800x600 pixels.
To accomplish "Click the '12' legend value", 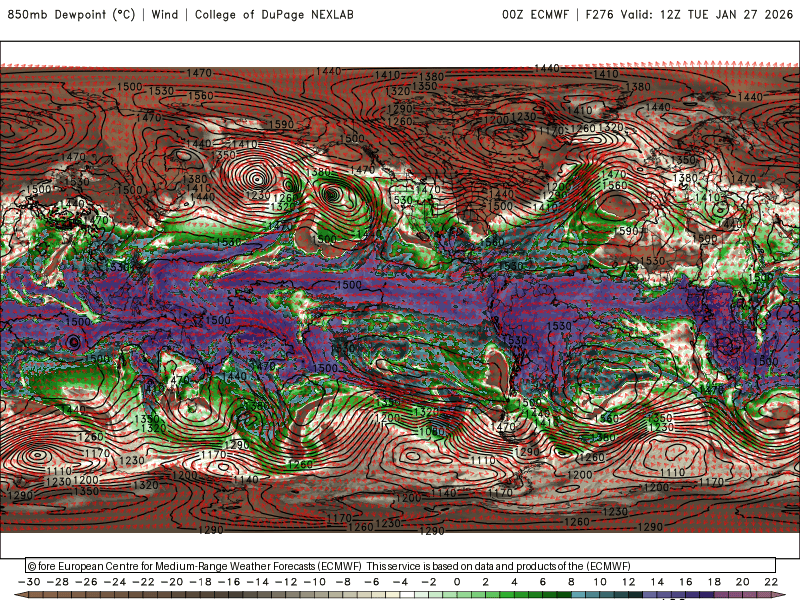I will pos(629,582).
